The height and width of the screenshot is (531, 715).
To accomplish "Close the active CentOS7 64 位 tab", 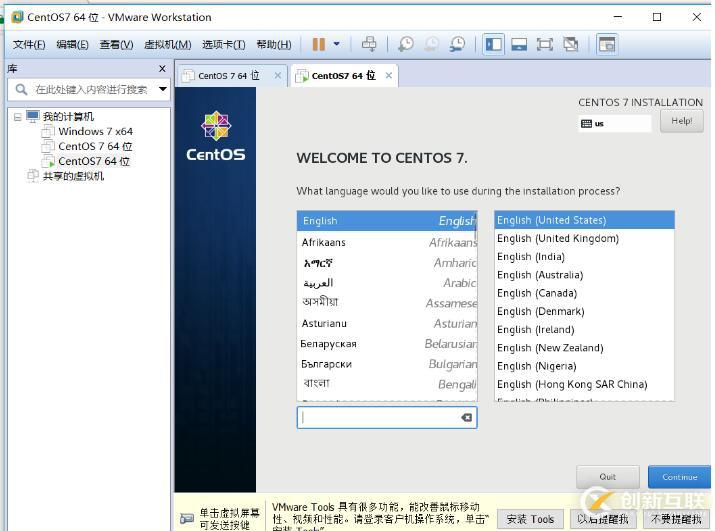I will point(389,75).
